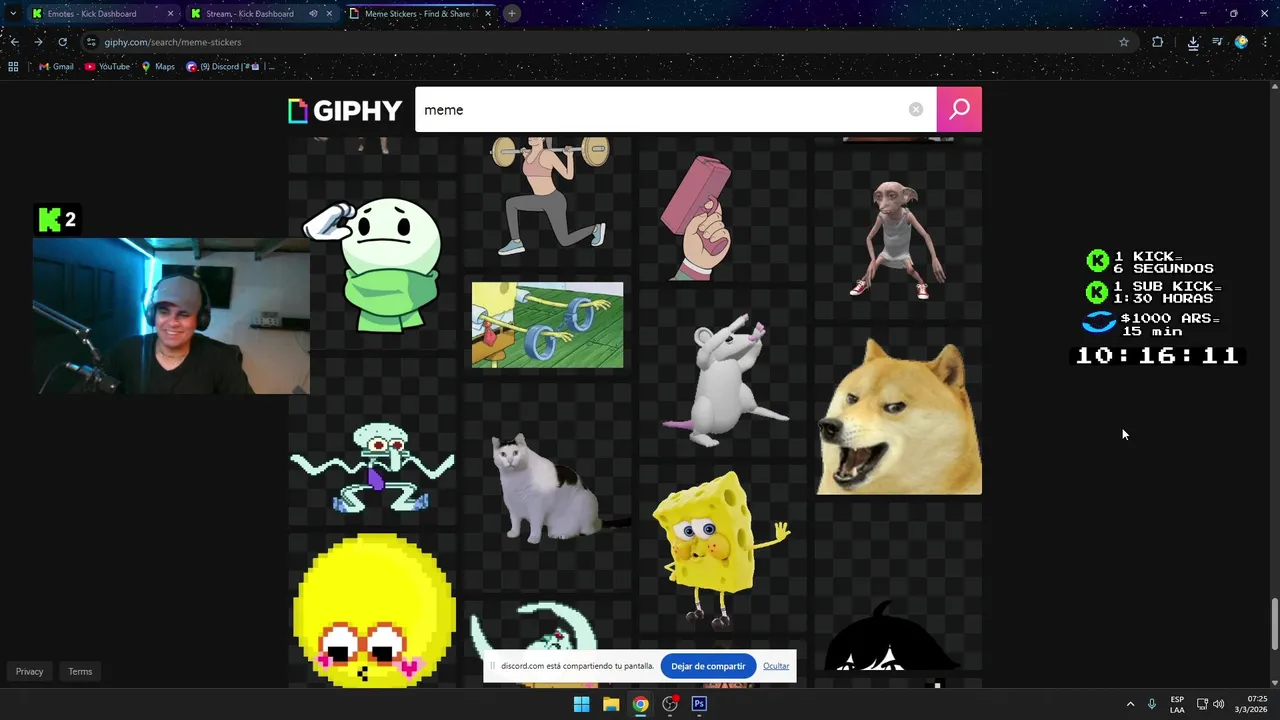Select the 3D SpongeBob sticker

(723, 549)
